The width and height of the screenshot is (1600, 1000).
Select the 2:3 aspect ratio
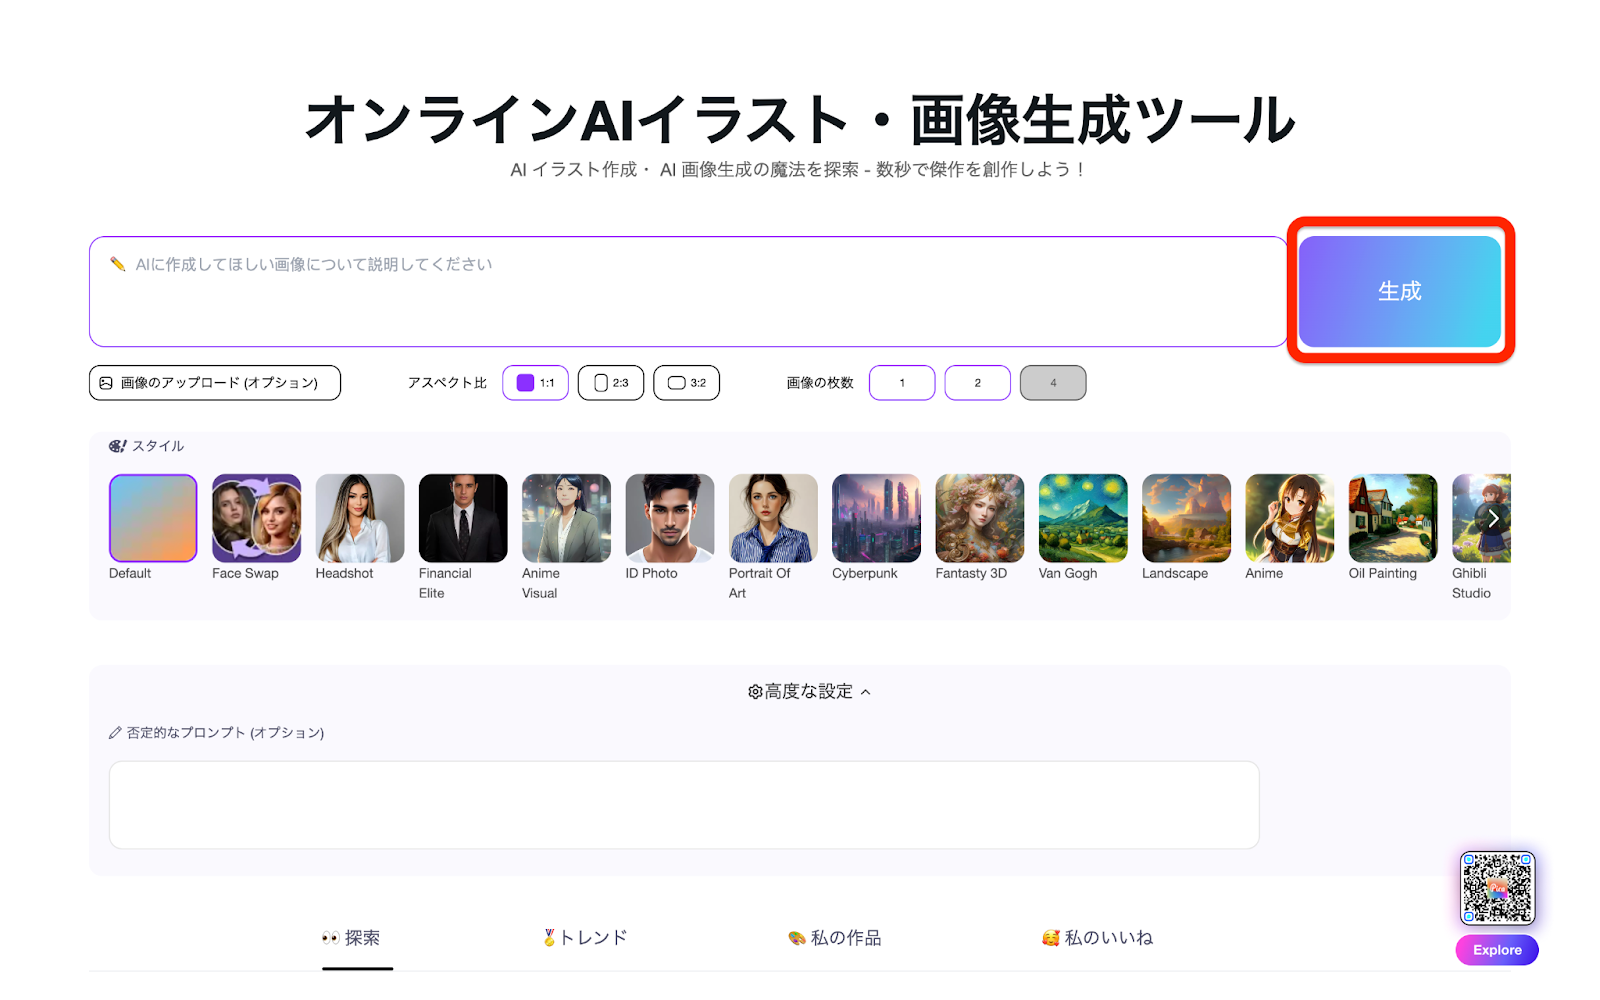click(611, 383)
